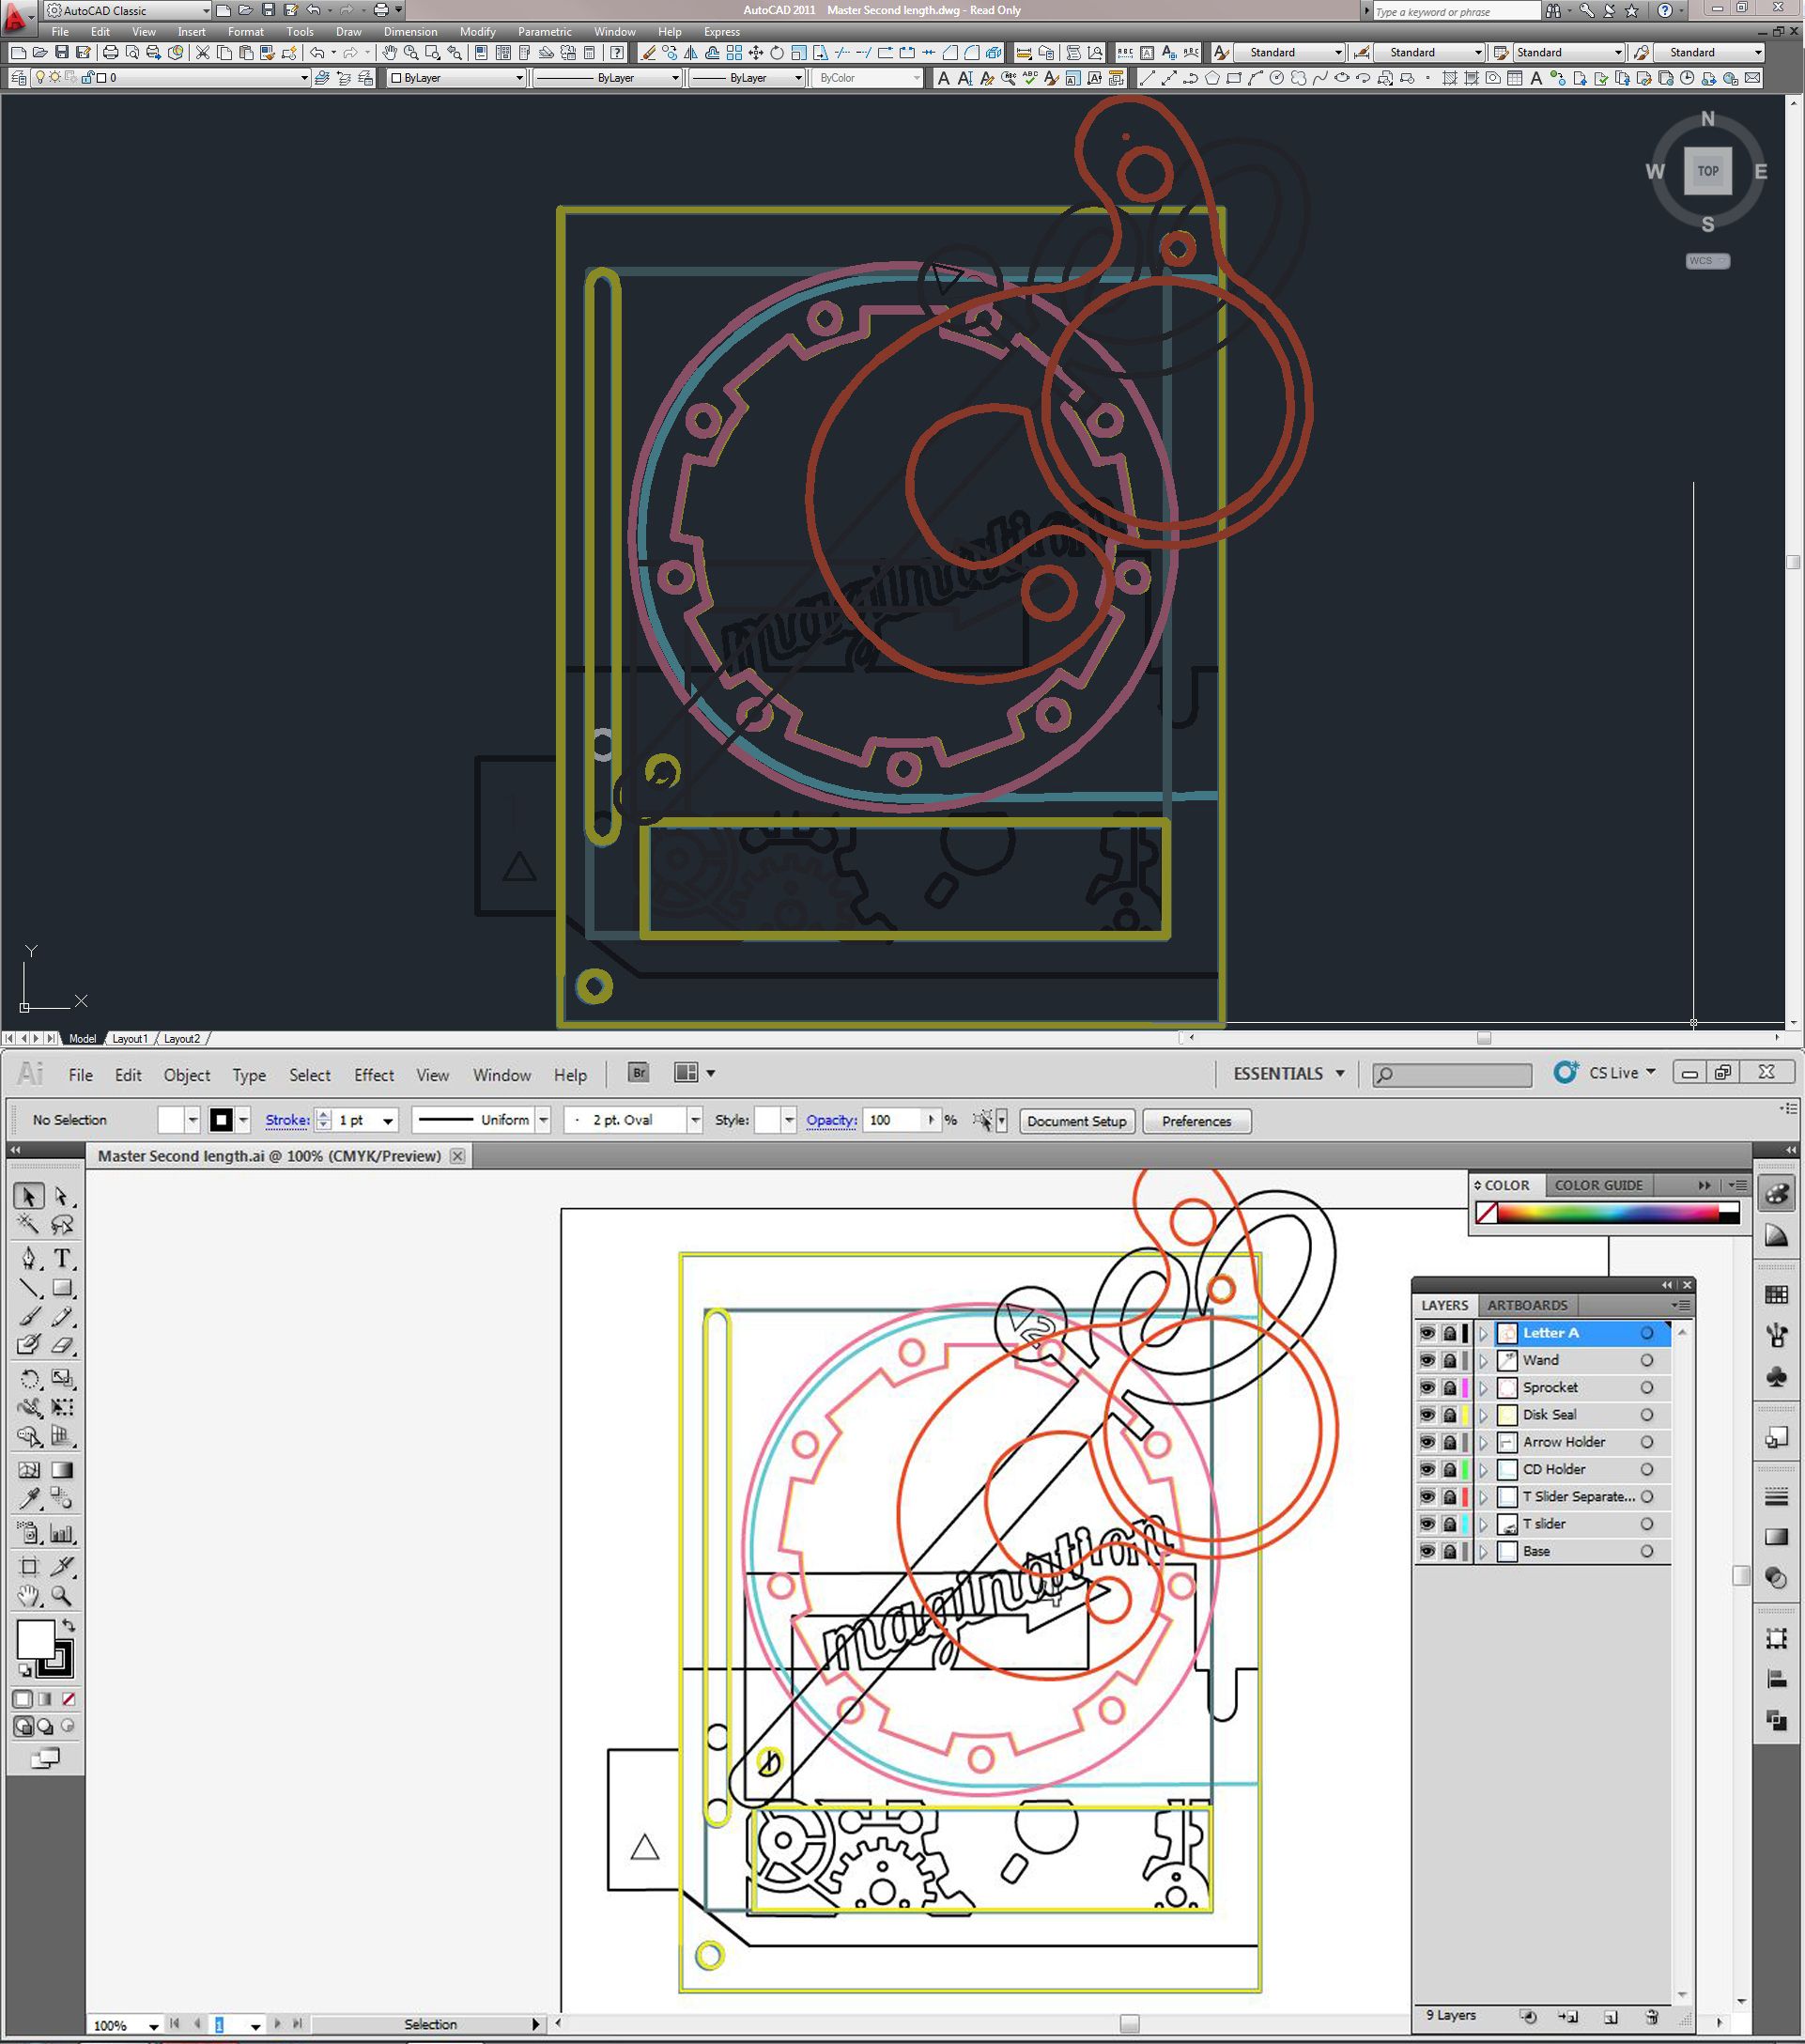Image resolution: width=1805 pixels, height=2044 pixels.
Task: Open AutoCAD Classic workspace dropdown
Action: coord(205,11)
